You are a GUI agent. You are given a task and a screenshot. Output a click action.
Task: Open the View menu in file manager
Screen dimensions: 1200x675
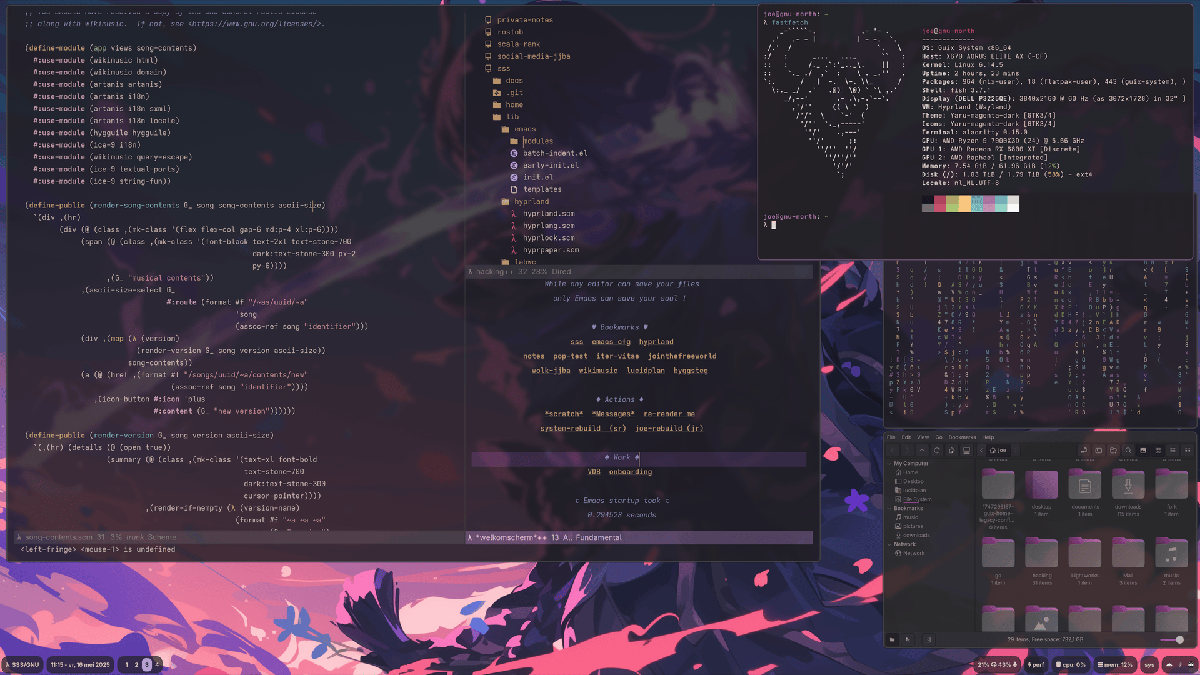922,437
